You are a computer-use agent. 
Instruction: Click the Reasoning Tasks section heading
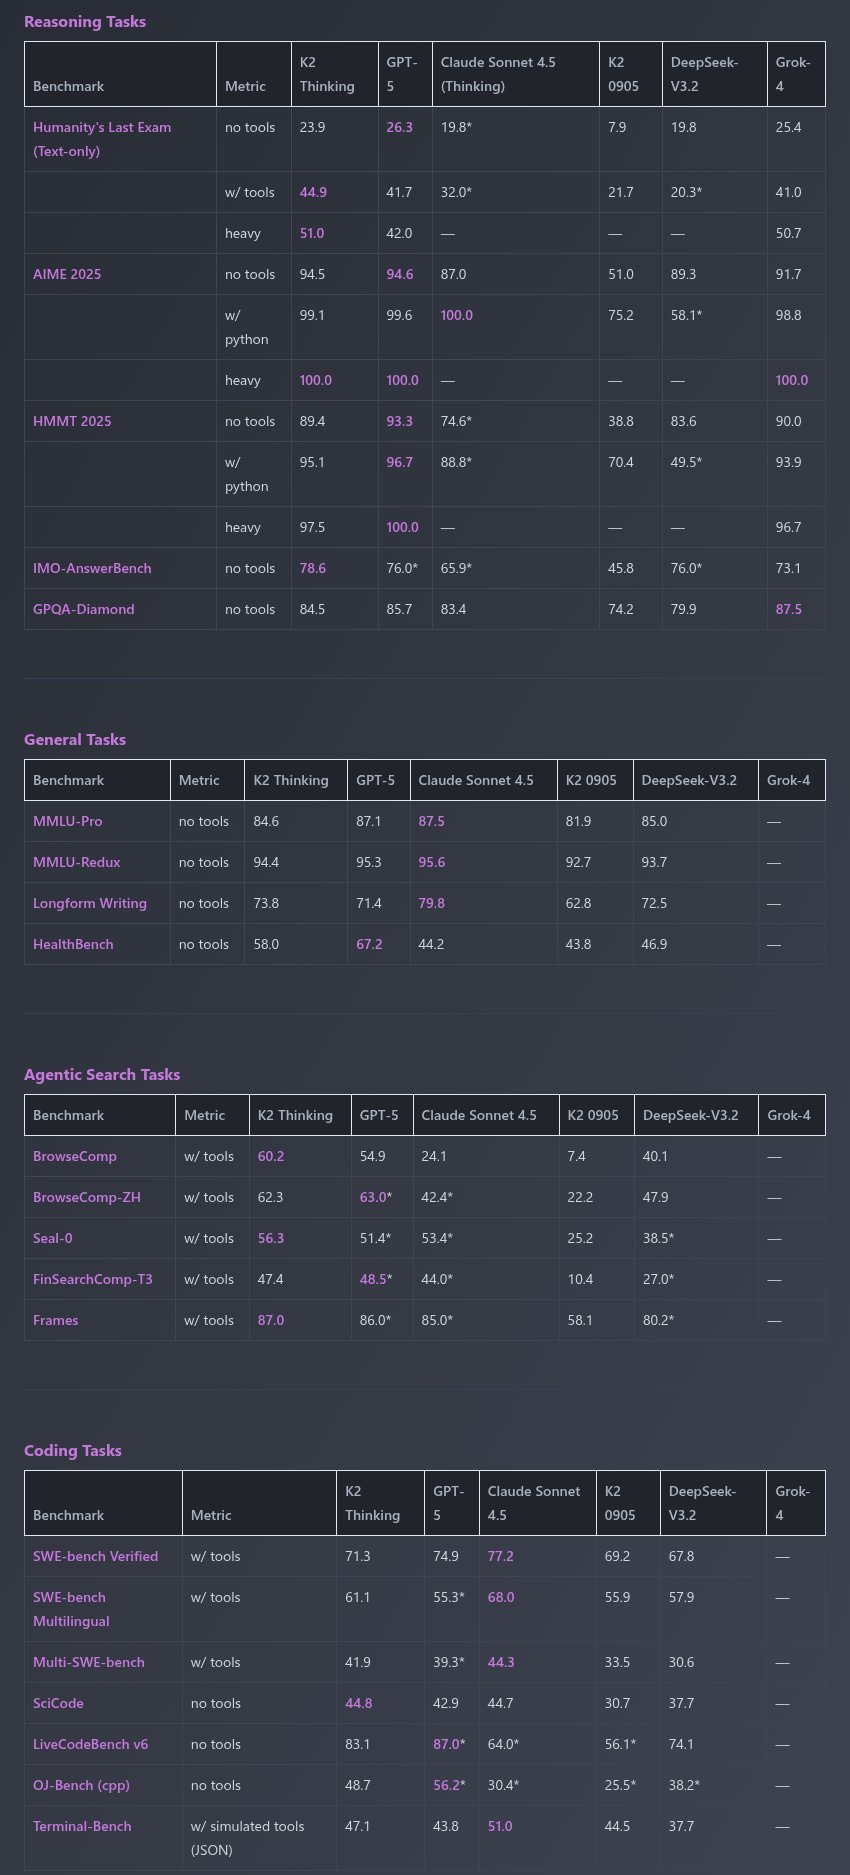click(85, 22)
